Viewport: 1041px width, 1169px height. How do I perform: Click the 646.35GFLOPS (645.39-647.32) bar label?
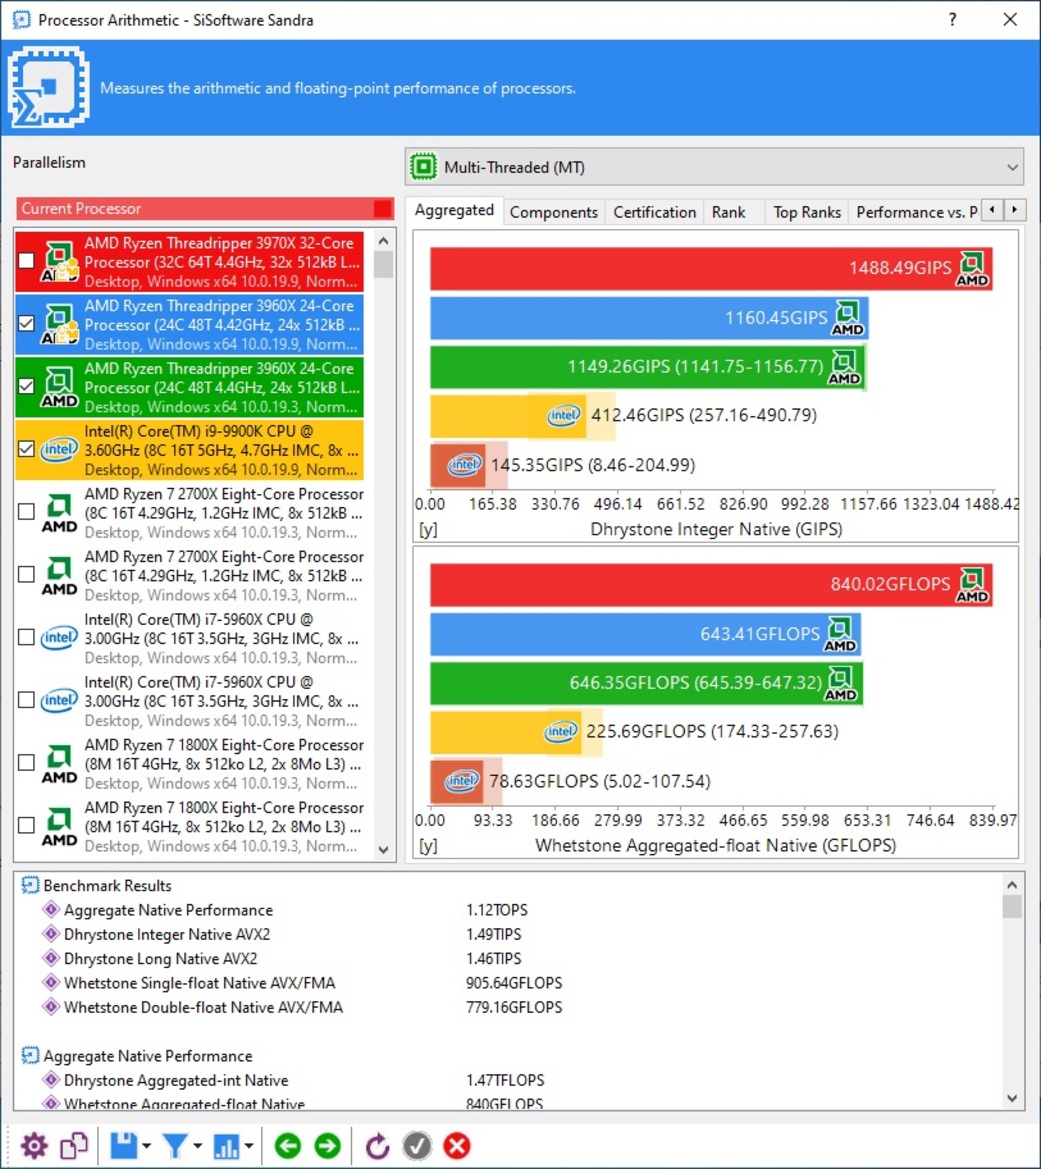point(696,683)
